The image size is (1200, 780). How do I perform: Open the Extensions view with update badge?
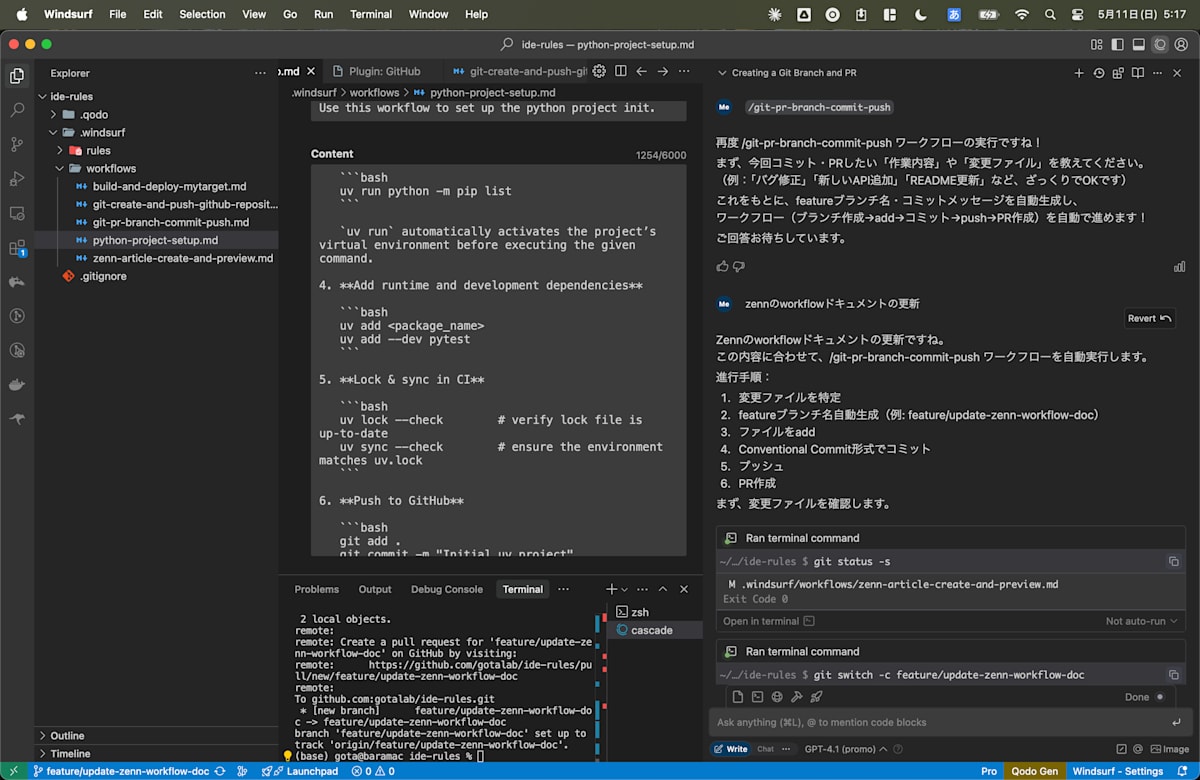(x=17, y=248)
